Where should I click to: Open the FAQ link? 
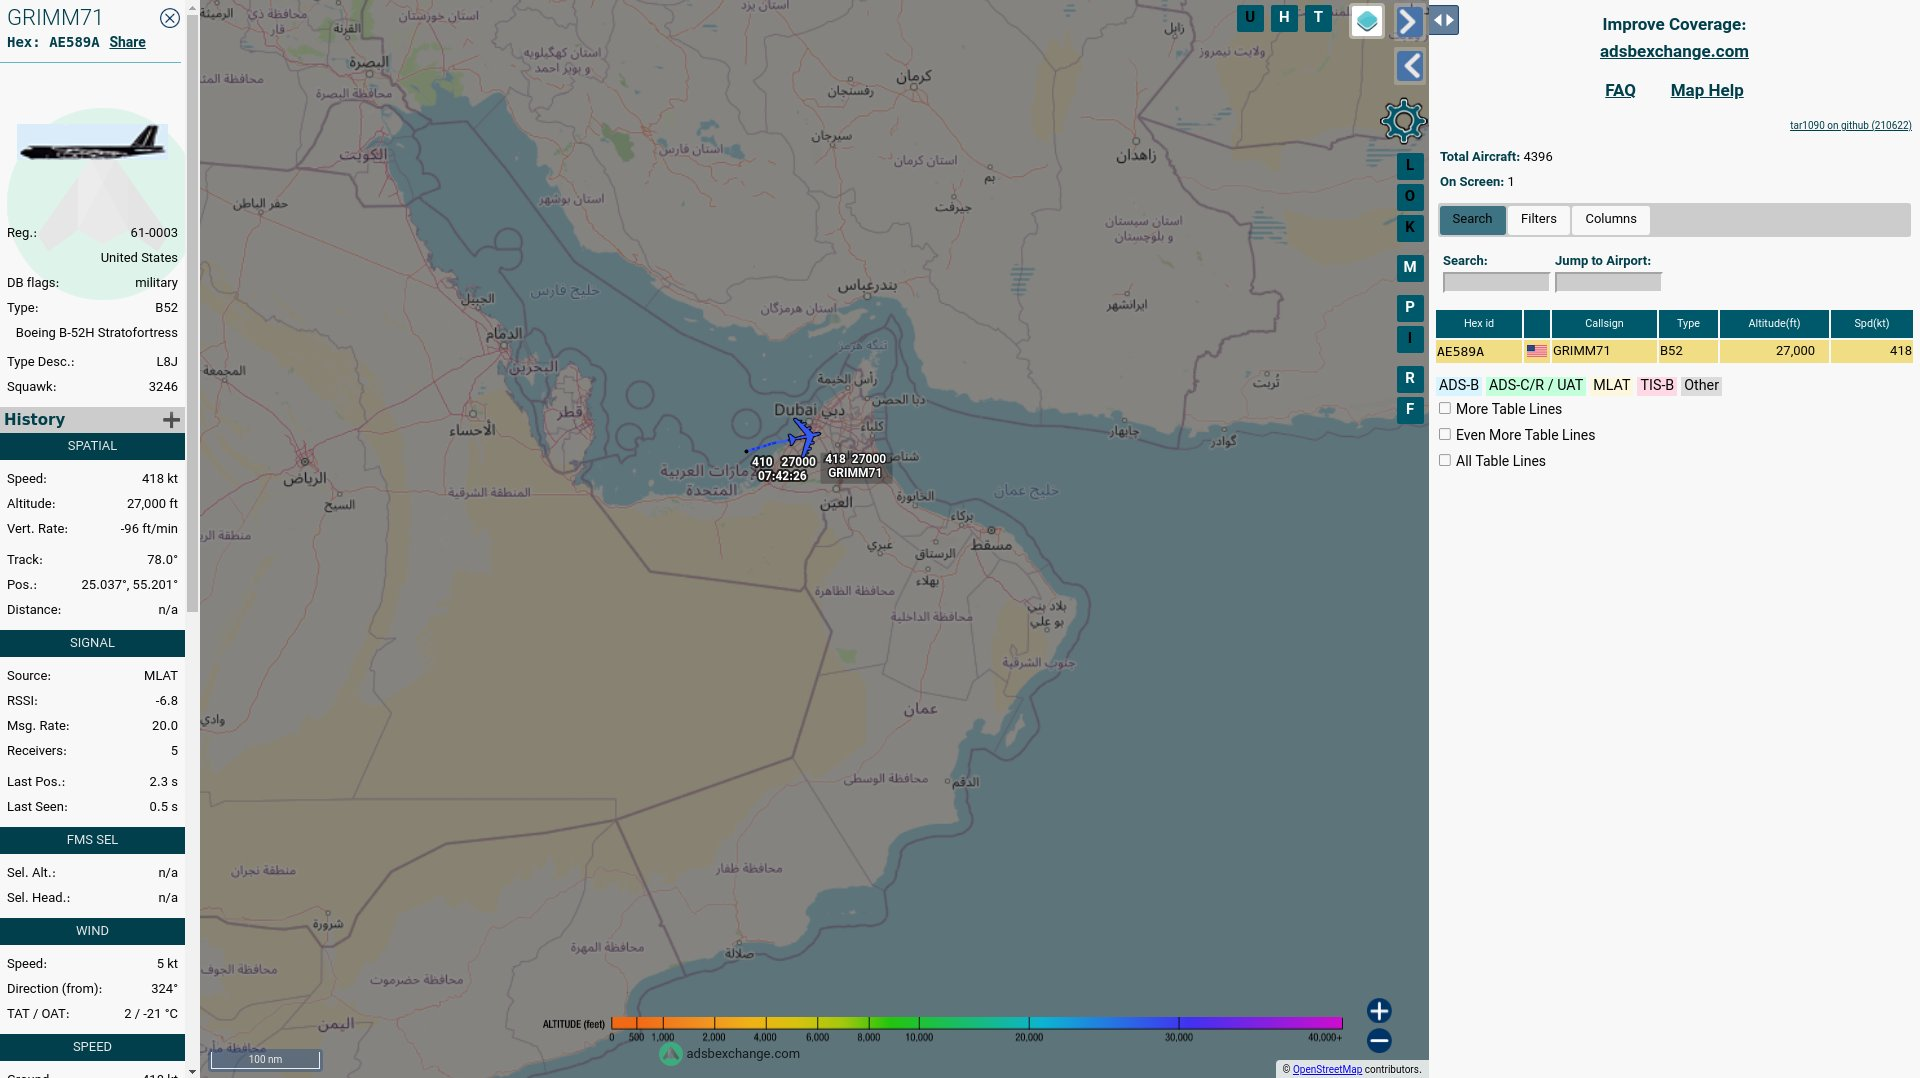(x=1620, y=91)
